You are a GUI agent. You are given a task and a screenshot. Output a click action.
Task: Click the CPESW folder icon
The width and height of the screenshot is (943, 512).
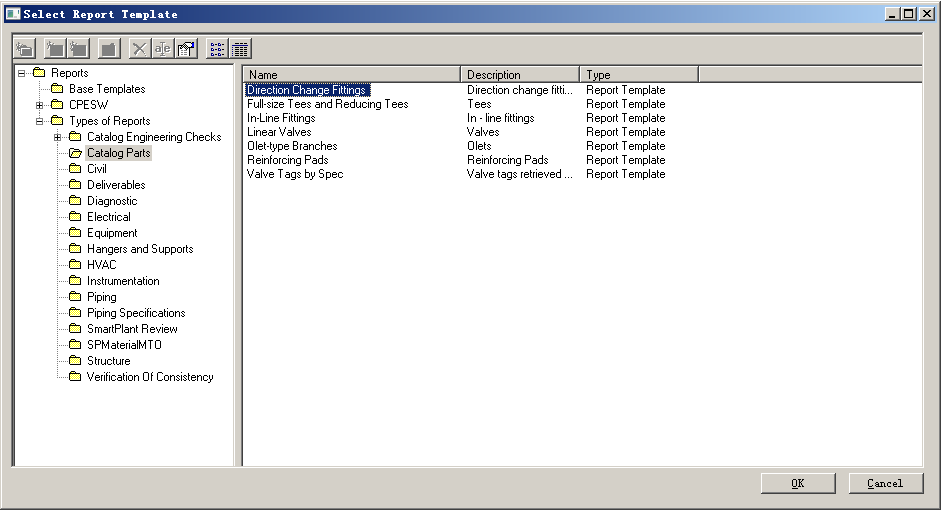[x=57, y=105]
